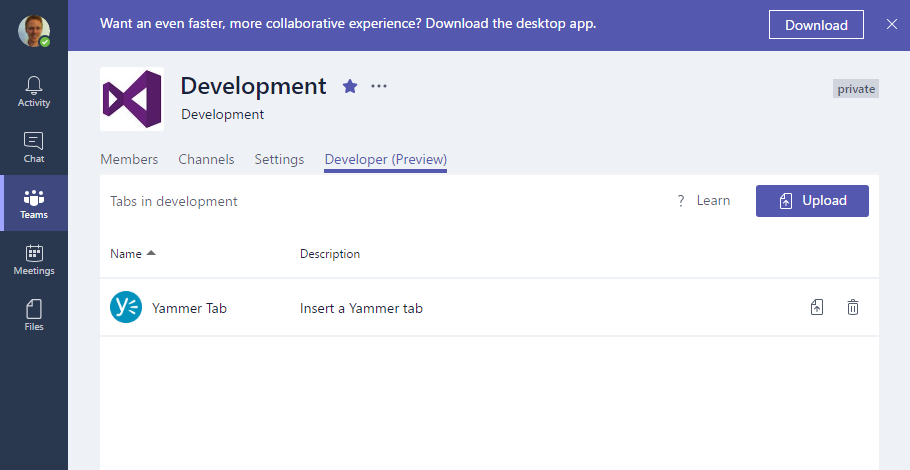Open Meetings calendar in sidebar
Viewport: 910px width, 470px height.
[34, 259]
